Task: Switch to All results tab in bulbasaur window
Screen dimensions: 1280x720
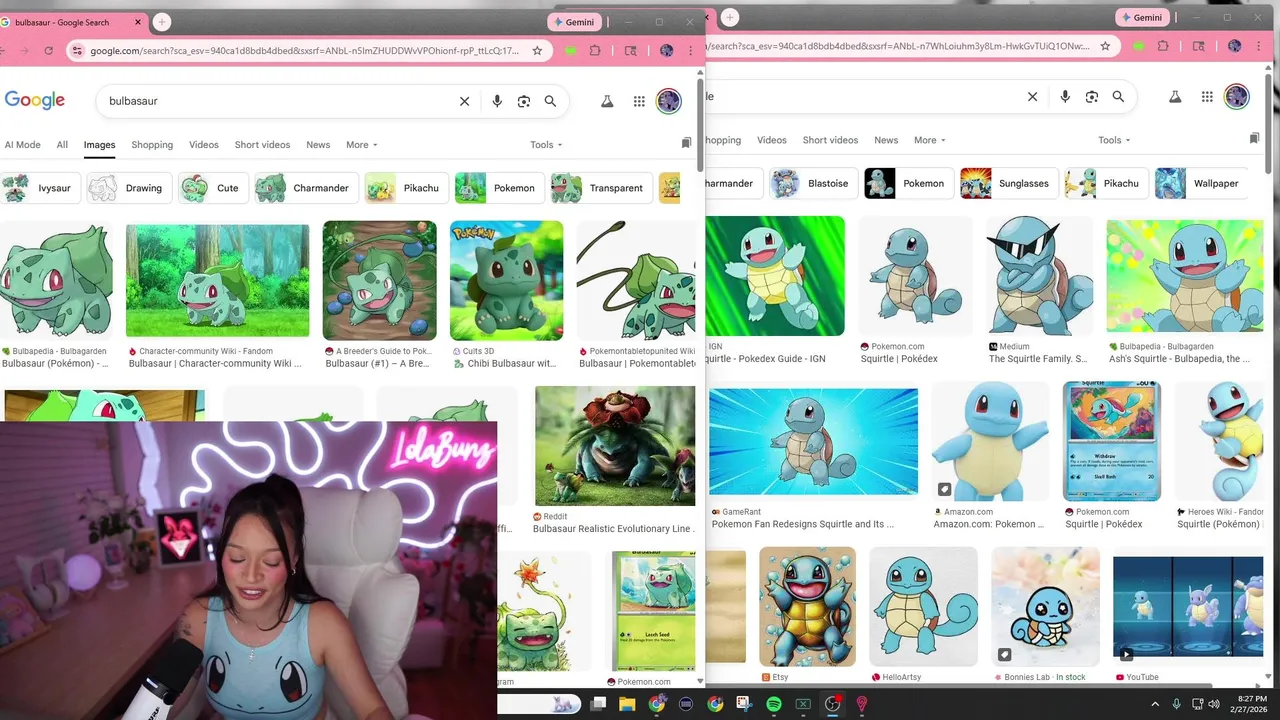Action: tap(62, 145)
